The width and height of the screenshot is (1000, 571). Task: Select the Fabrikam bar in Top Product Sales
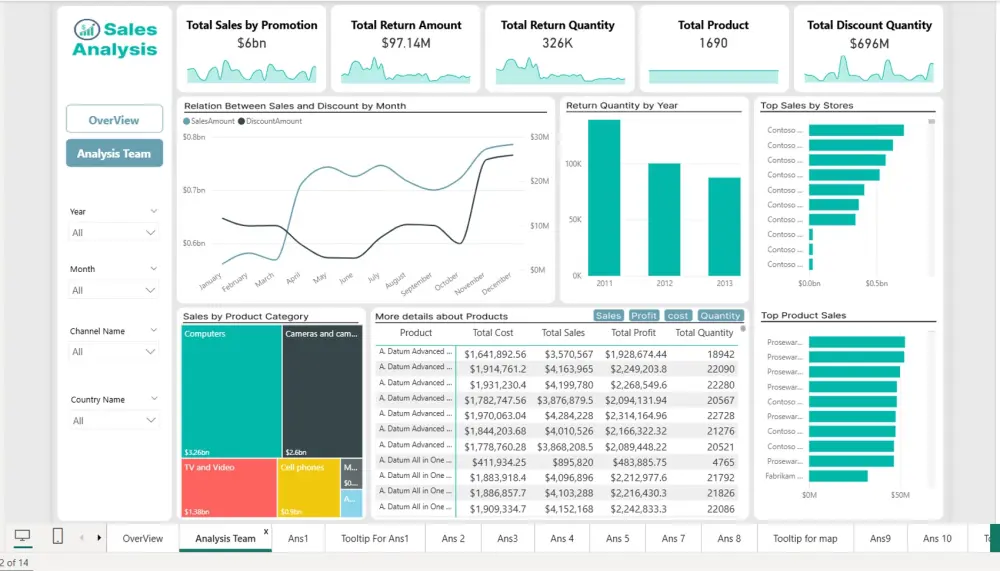tap(838, 476)
